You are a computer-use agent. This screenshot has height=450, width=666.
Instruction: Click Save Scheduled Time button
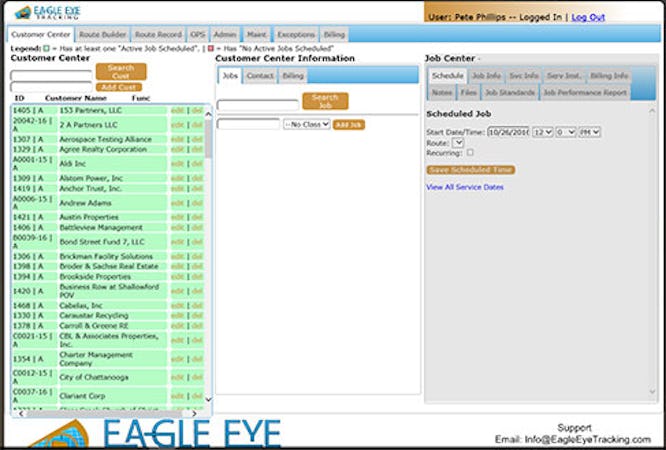[x=471, y=170]
